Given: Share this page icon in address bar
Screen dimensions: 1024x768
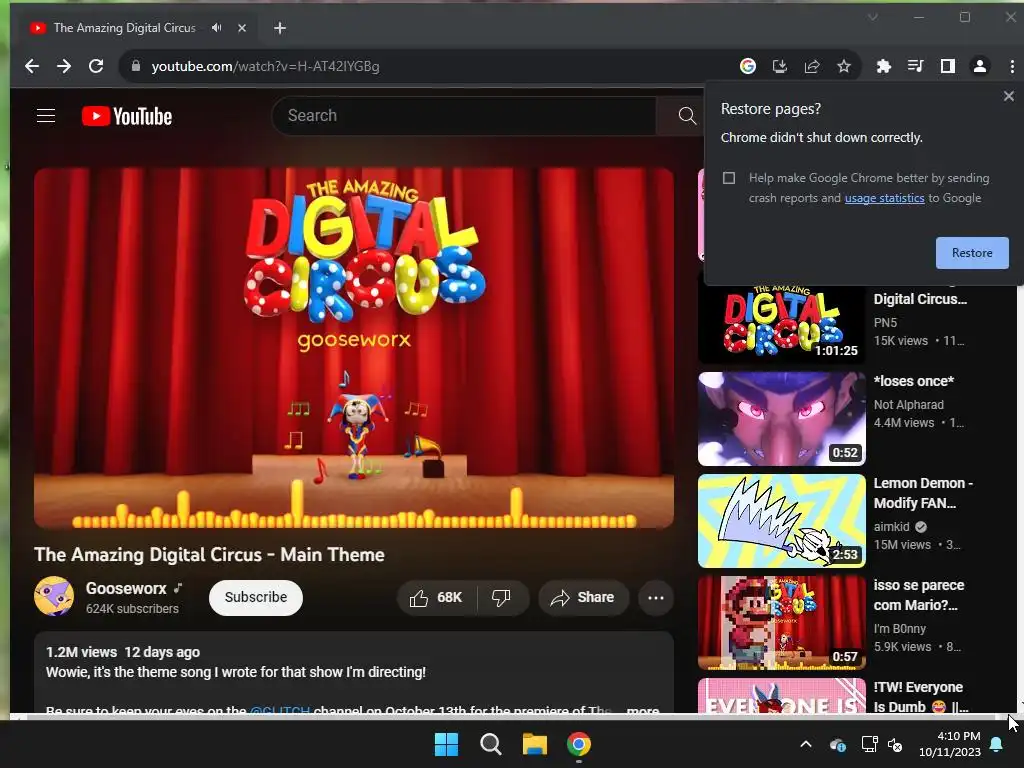Looking at the screenshot, I should click(x=812, y=66).
